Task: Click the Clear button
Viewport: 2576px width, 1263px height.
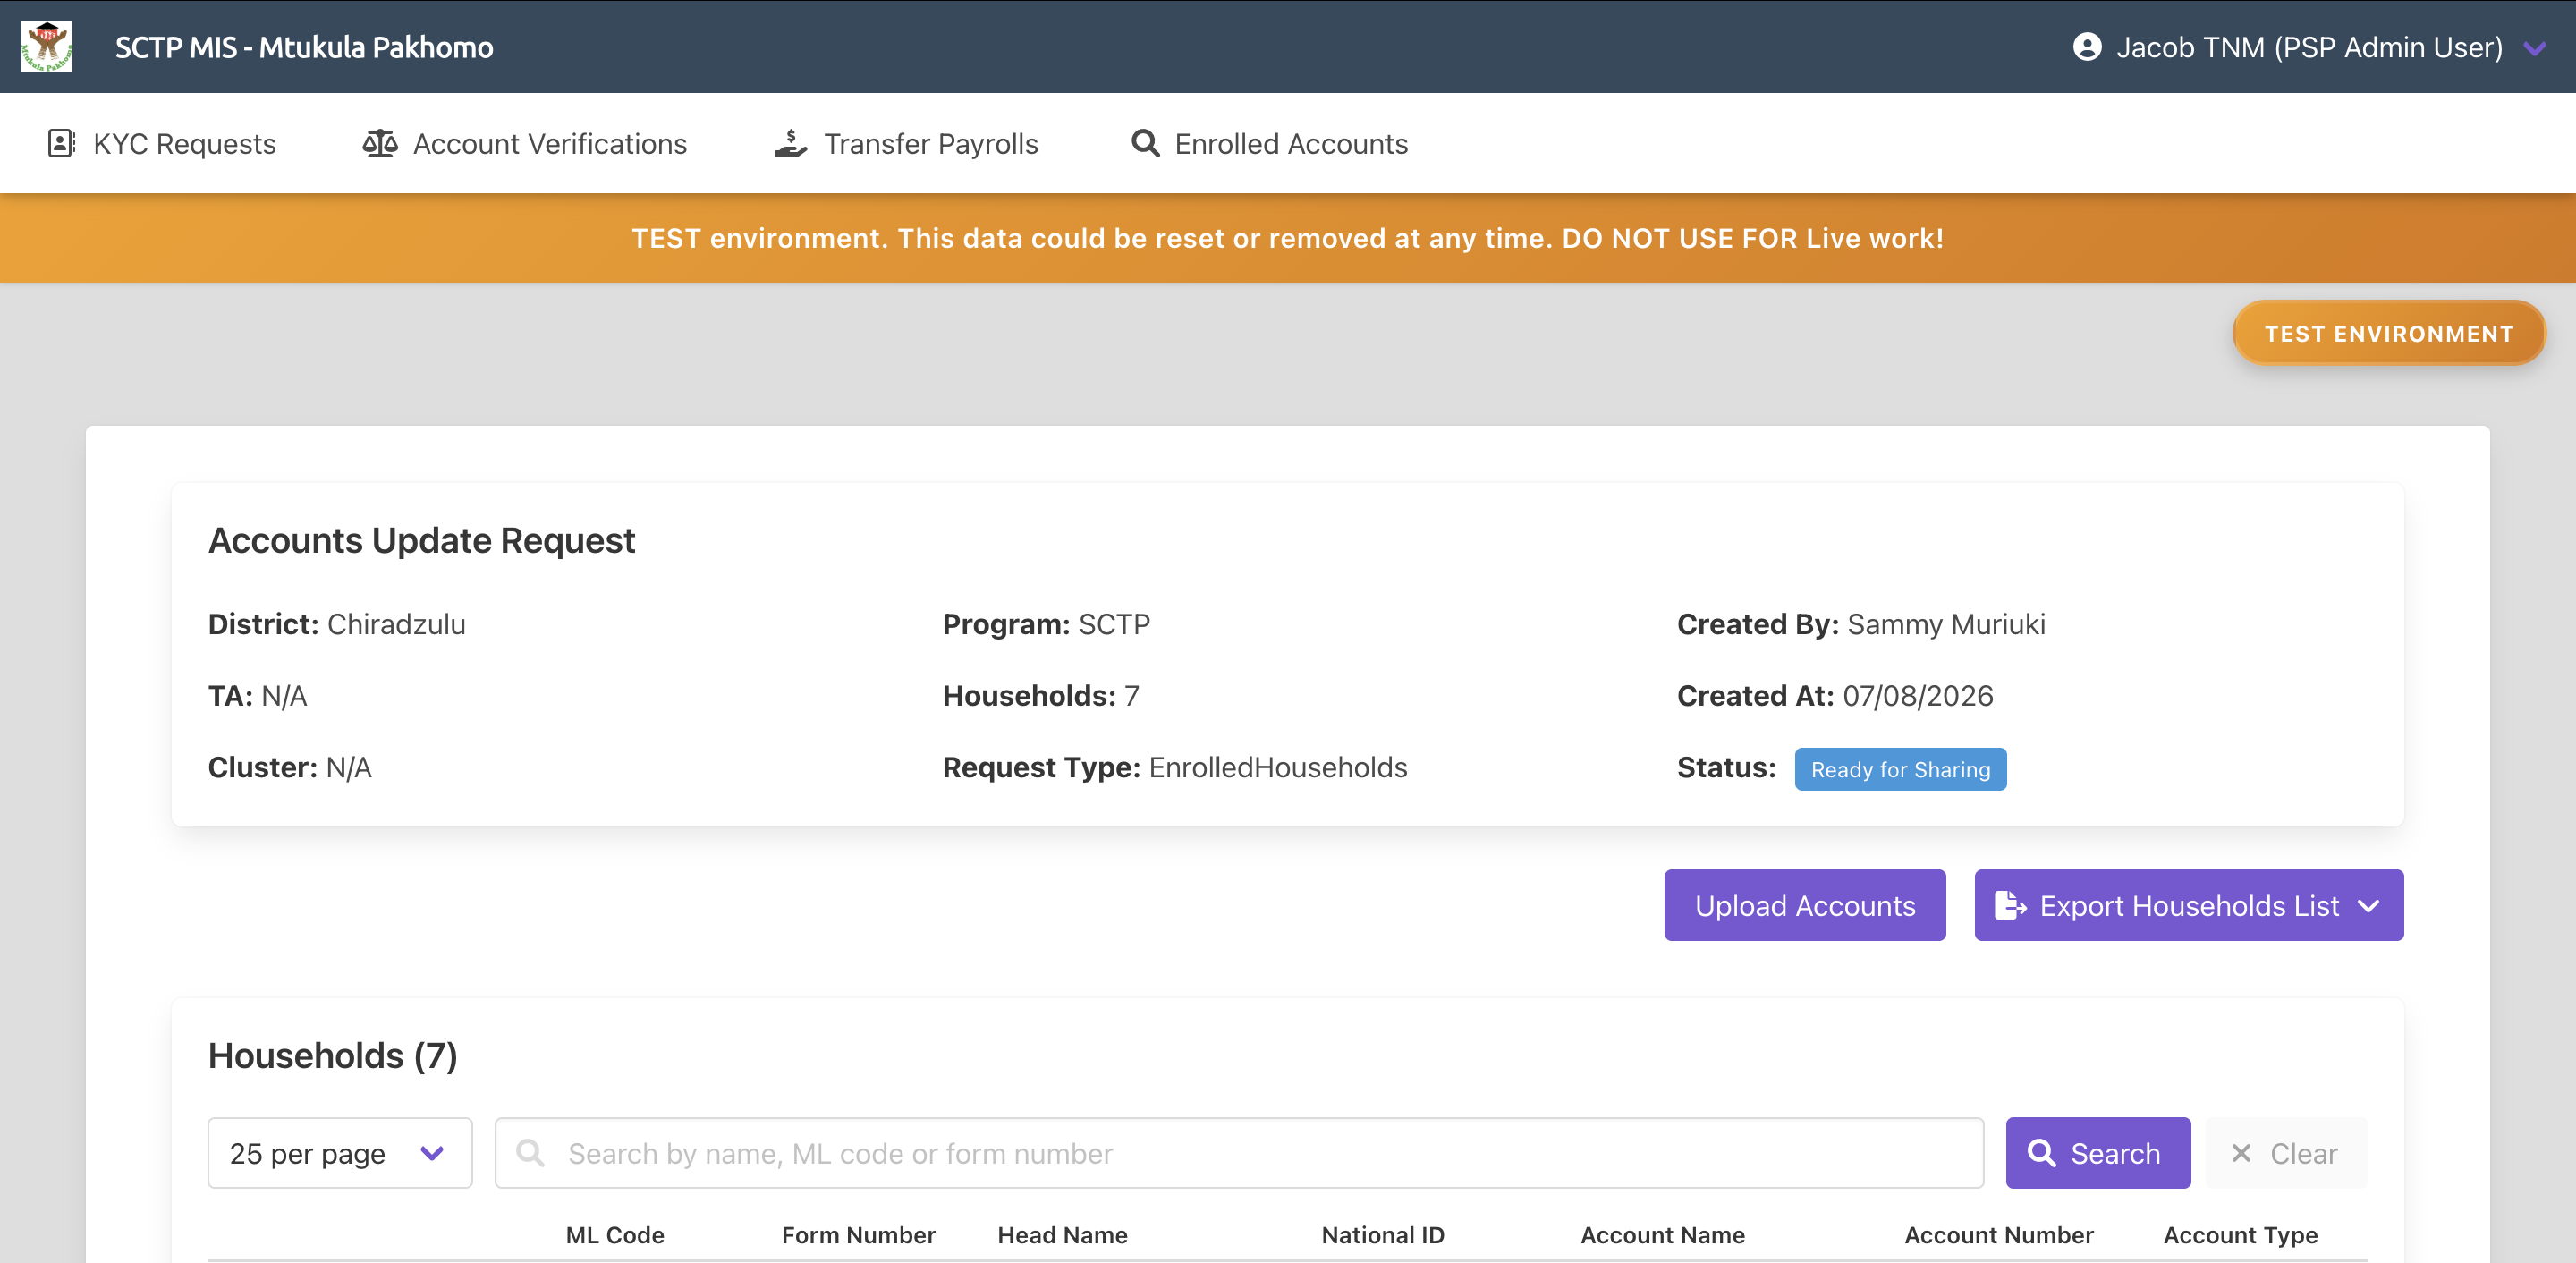Action: (x=2286, y=1153)
